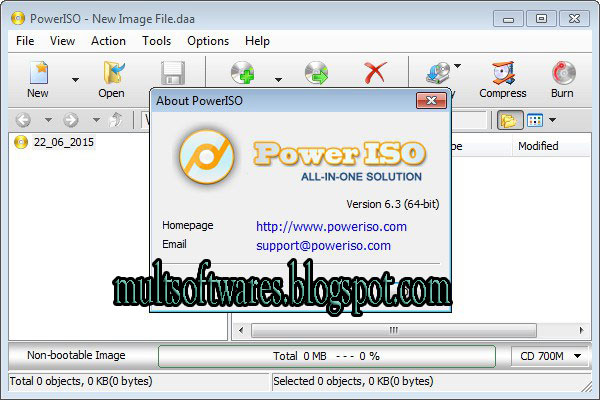This screenshot has height=400, width=600.
Task: Click the Burn toolbar icon
Action: 563,73
